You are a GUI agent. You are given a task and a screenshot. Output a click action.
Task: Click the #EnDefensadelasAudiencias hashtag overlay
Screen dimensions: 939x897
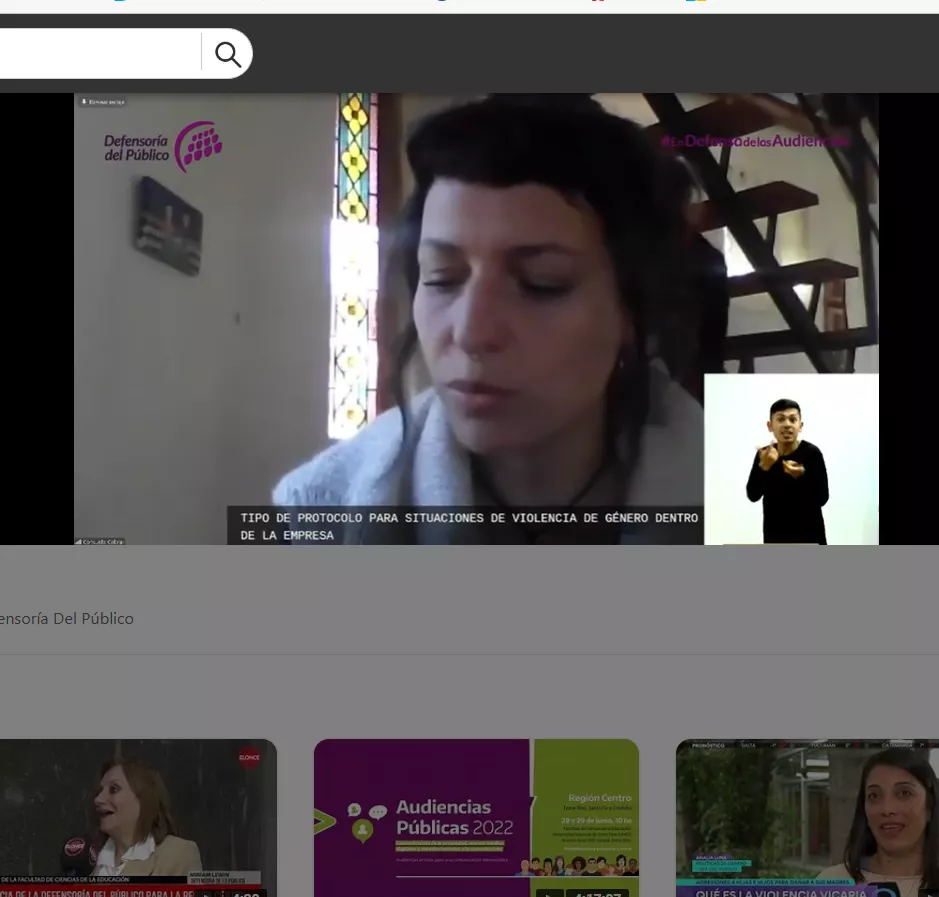(755, 141)
